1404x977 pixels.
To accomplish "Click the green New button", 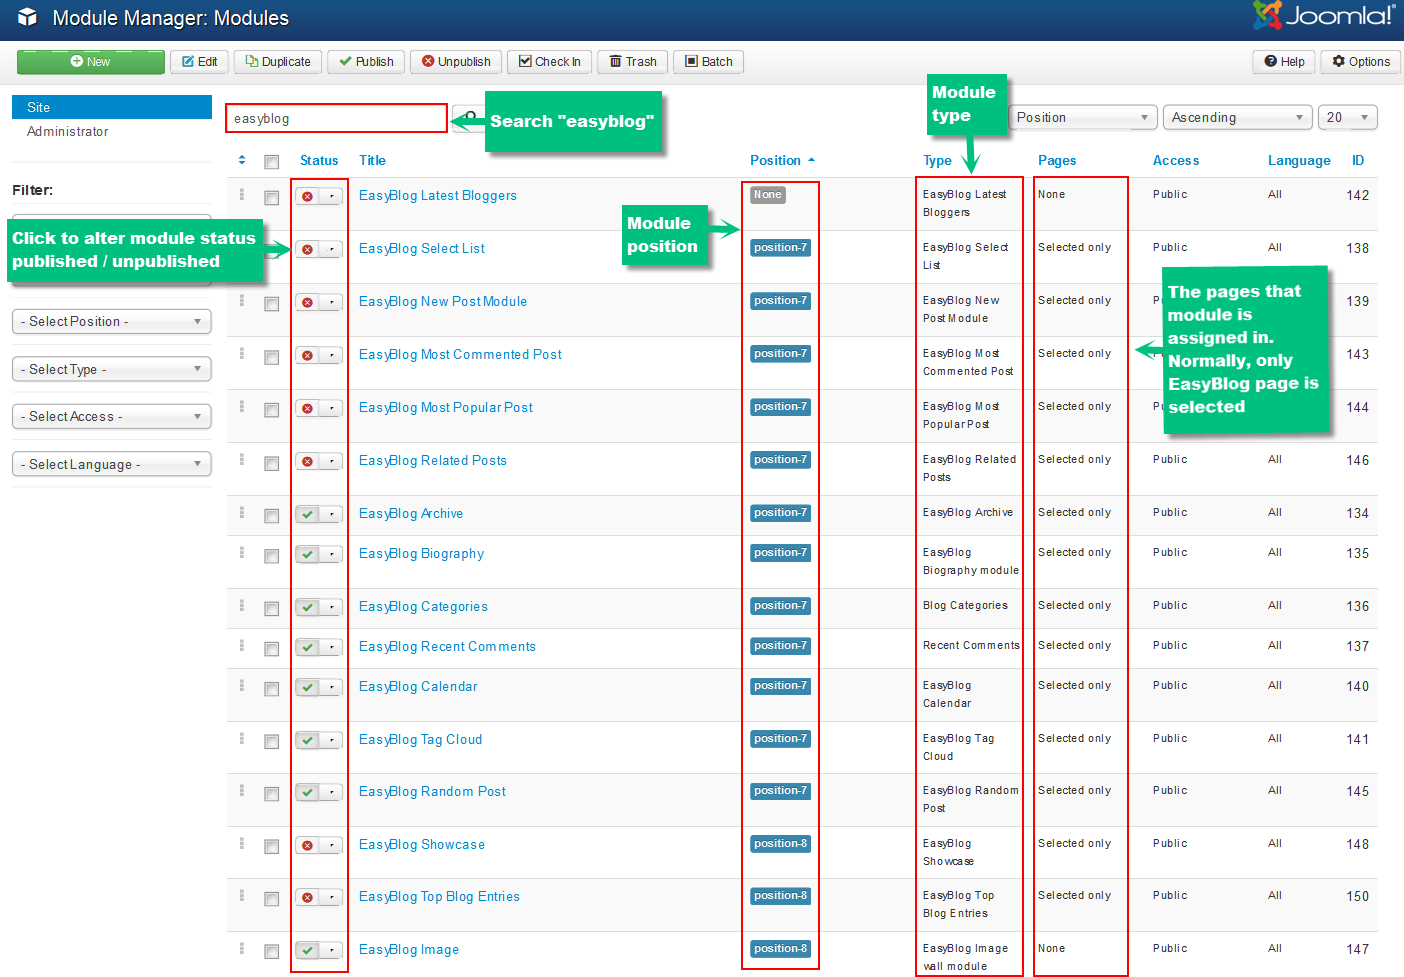I will (91, 62).
